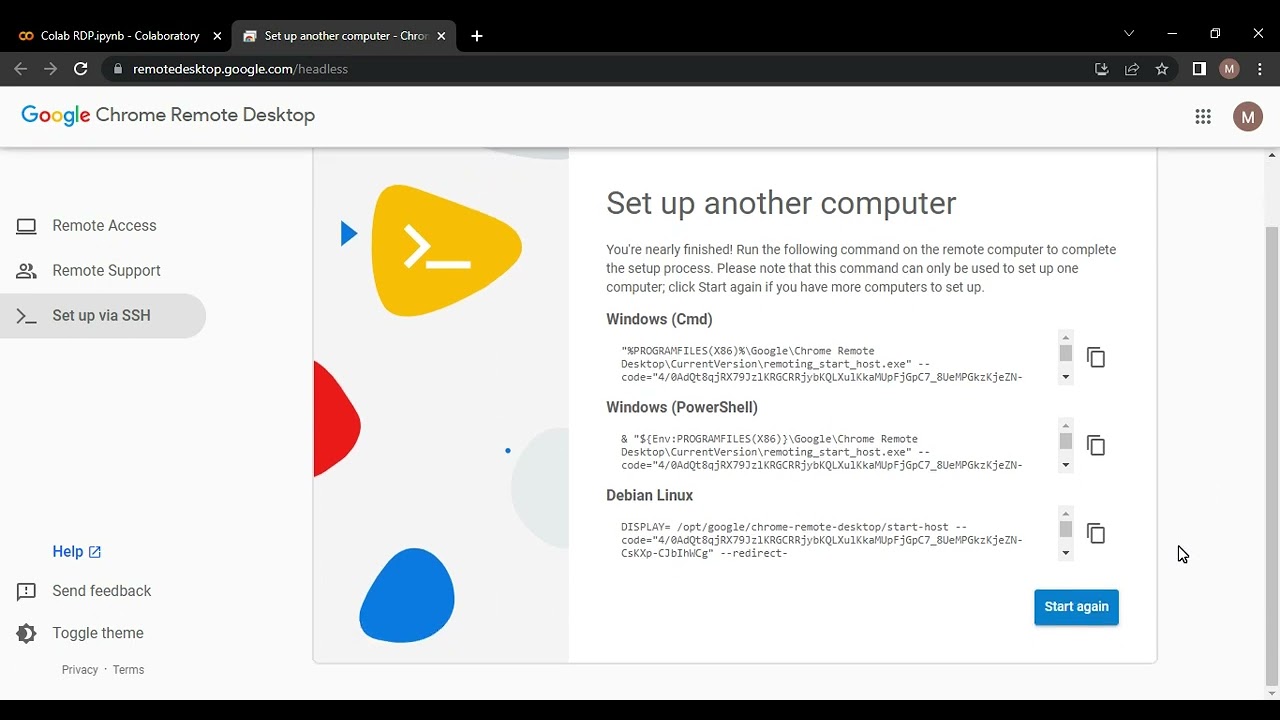The width and height of the screenshot is (1280, 720).
Task: Click page scrollbar down arrow
Action: coord(1272,693)
